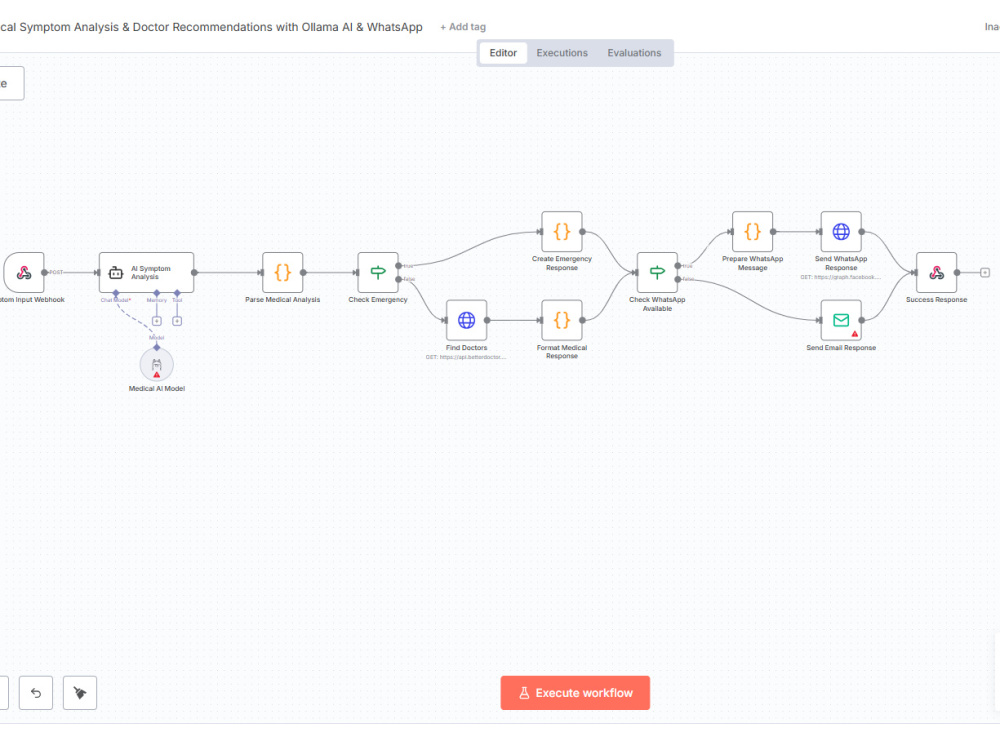Image resolution: width=1000 pixels, height=750 pixels.
Task: Open the Evaluations tab
Action: 634,53
